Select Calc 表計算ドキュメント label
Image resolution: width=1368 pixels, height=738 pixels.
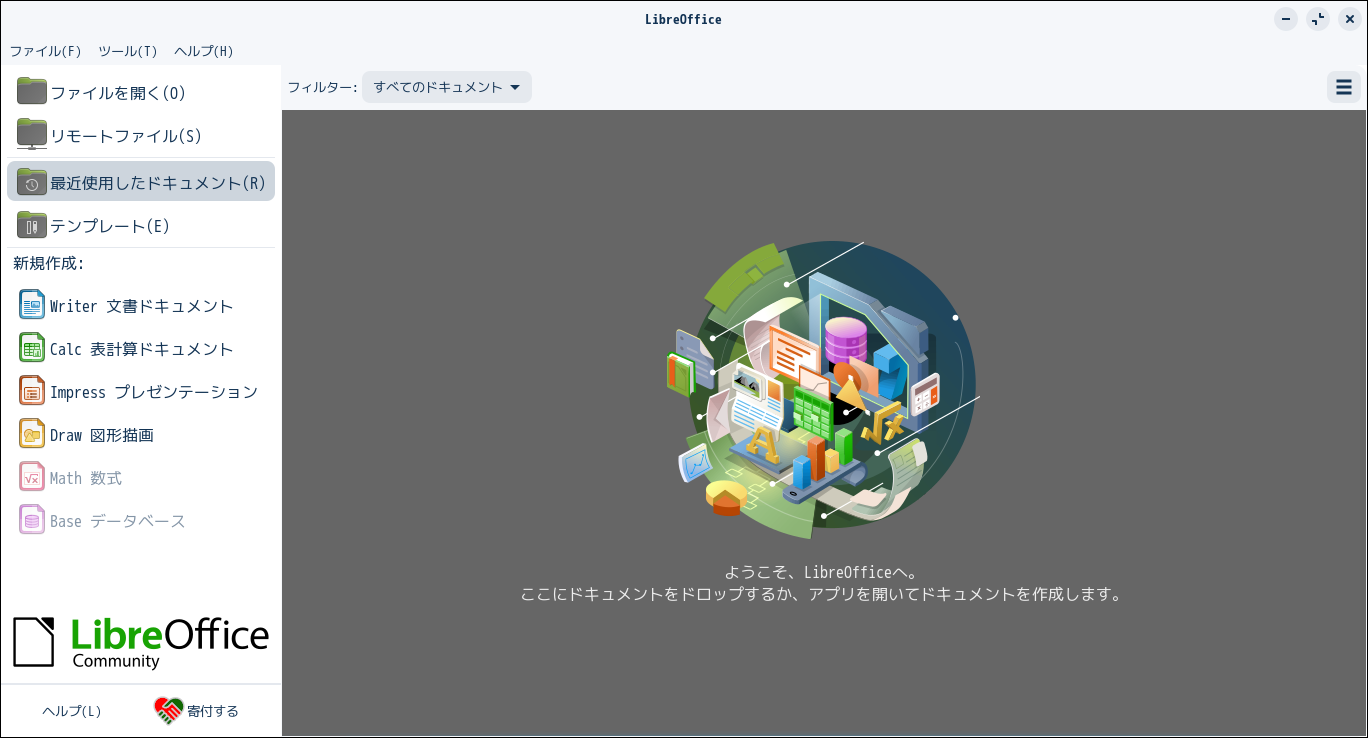[142, 349]
